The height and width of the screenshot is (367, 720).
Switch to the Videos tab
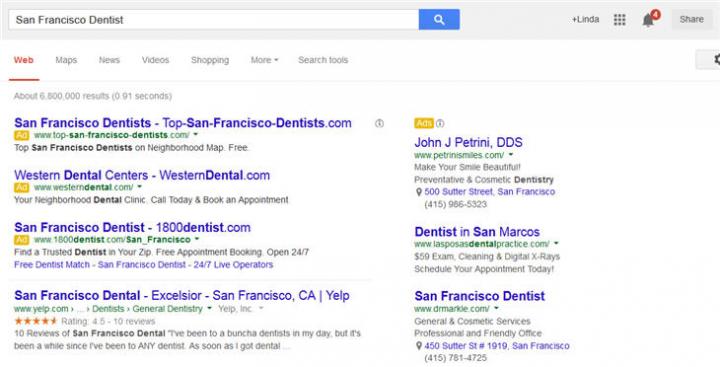(155, 60)
